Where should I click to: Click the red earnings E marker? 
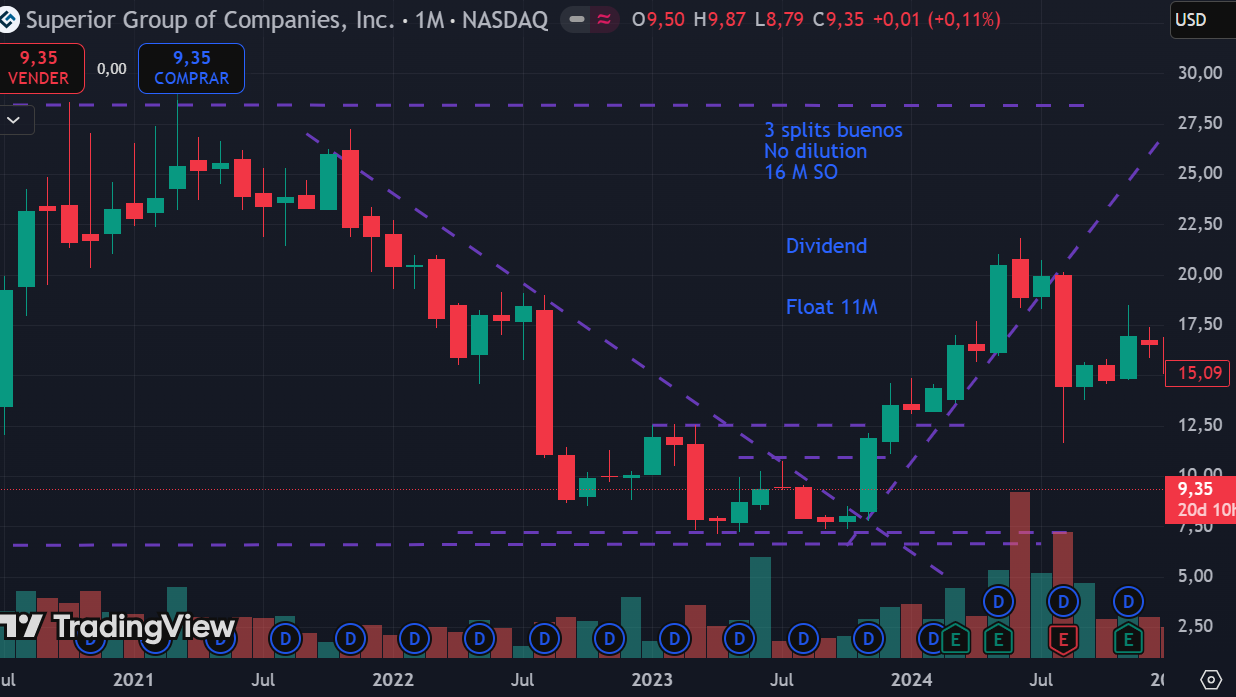pos(1063,637)
